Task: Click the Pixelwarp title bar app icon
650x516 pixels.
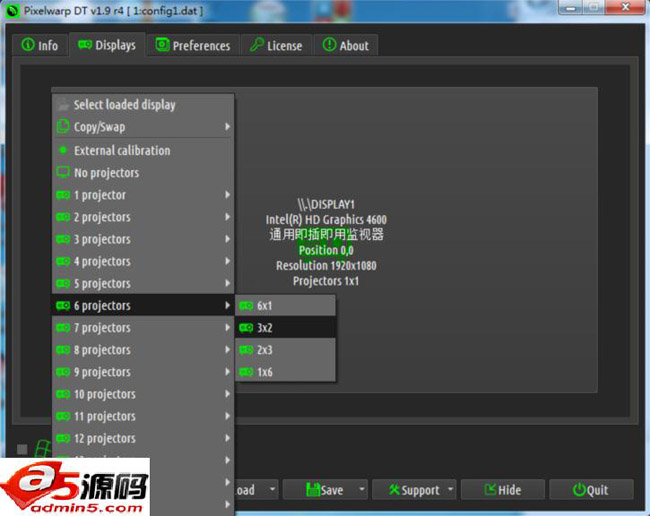Action: (x=12, y=10)
